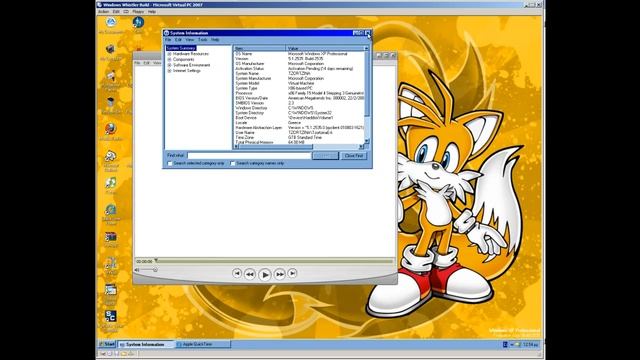Open System Information File menu

click(168, 40)
